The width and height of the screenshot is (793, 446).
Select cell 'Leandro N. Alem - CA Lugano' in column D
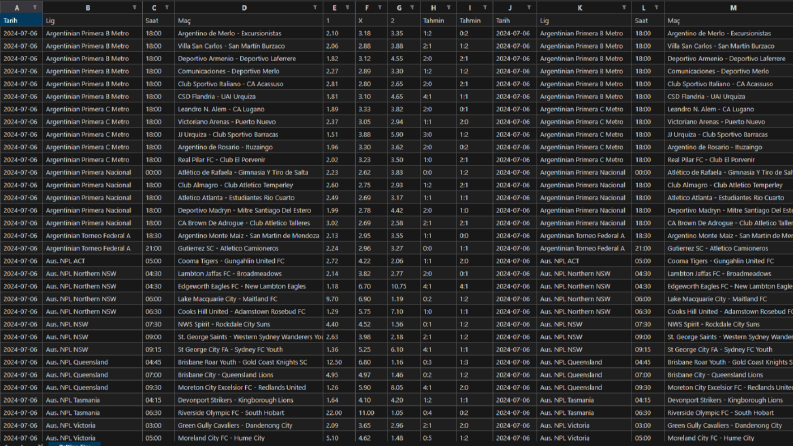coord(249,109)
